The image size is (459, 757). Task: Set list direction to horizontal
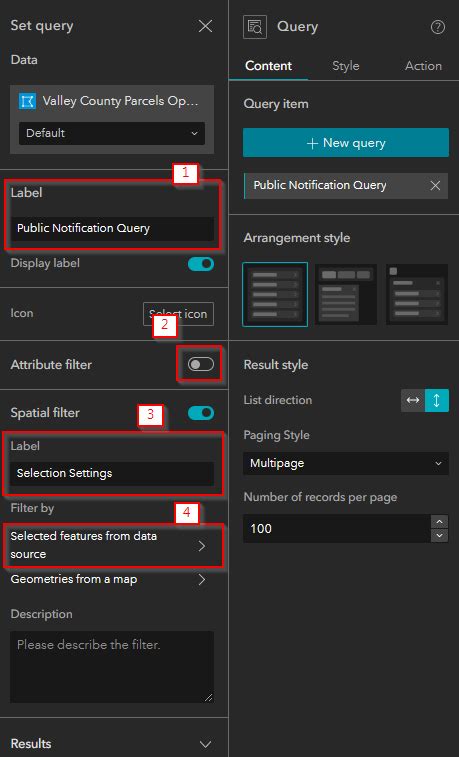point(413,400)
